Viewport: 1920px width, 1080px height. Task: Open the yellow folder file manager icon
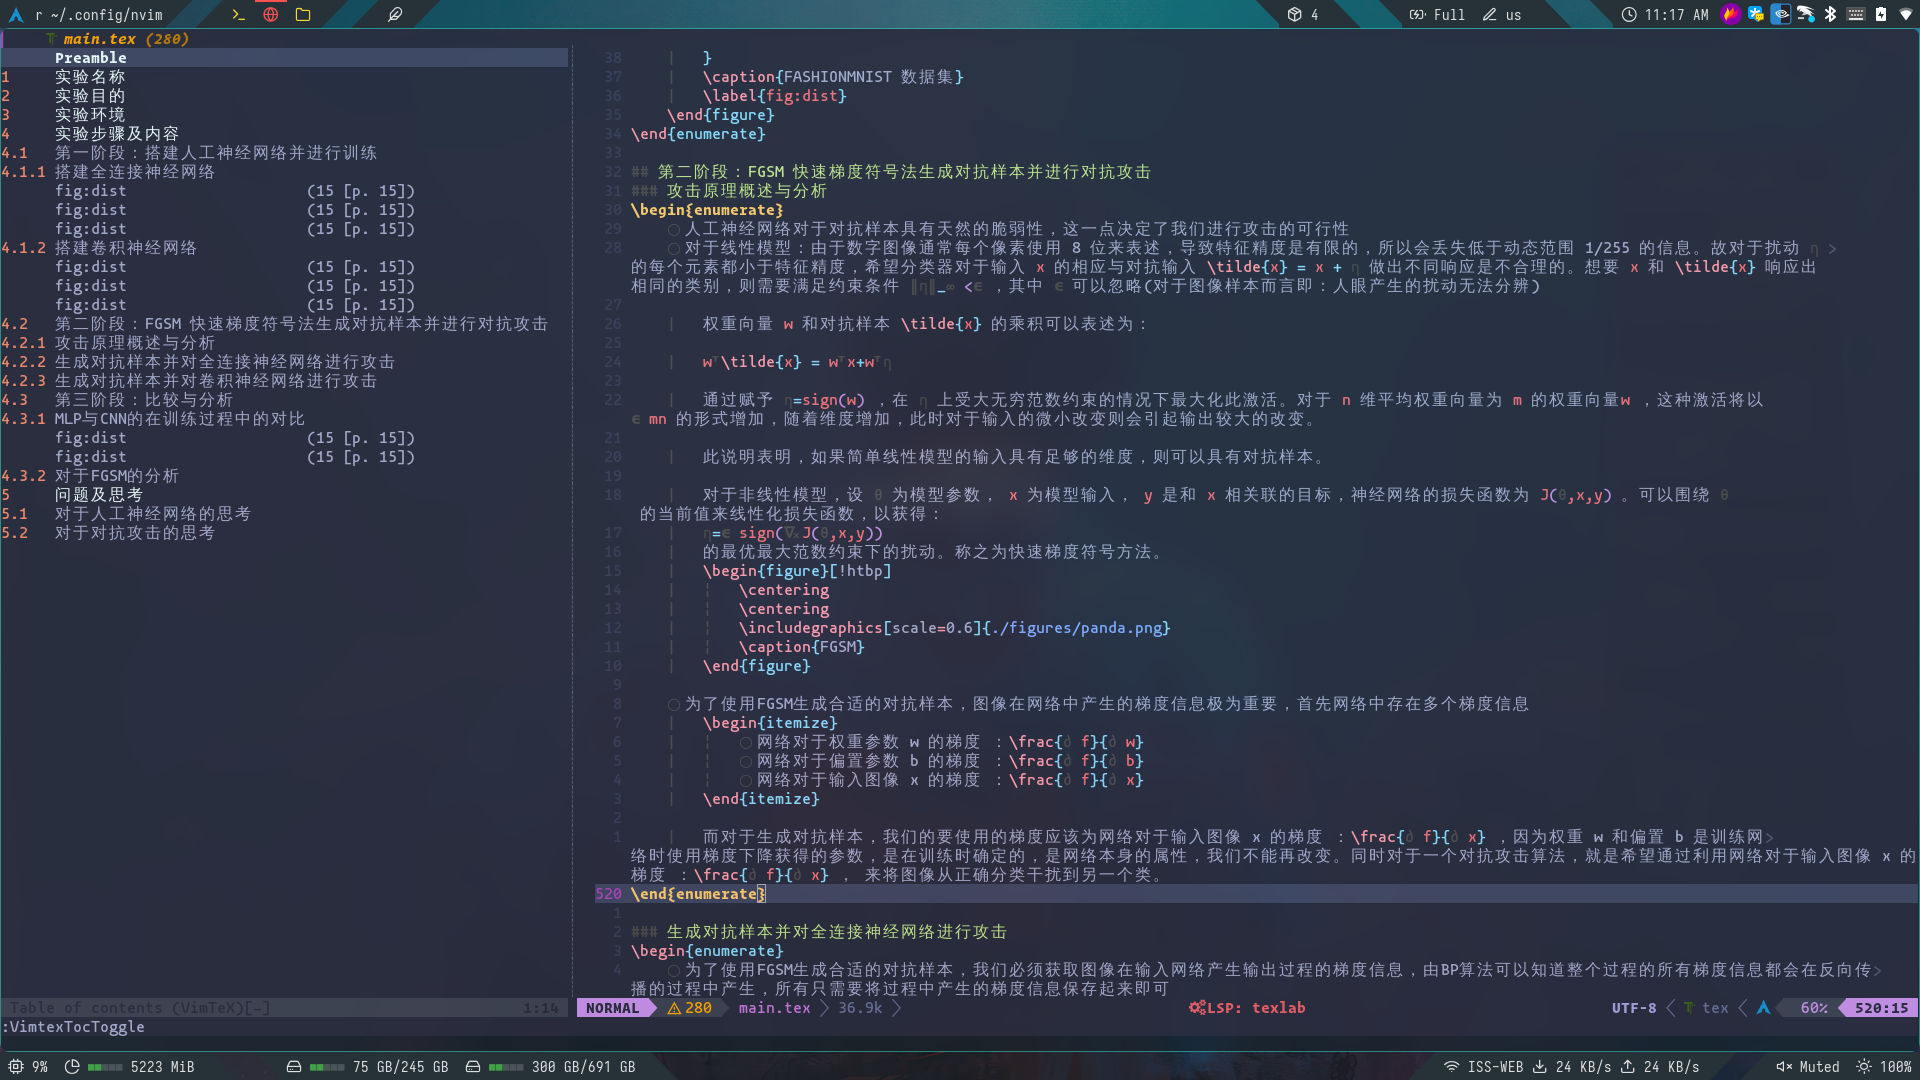(303, 14)
